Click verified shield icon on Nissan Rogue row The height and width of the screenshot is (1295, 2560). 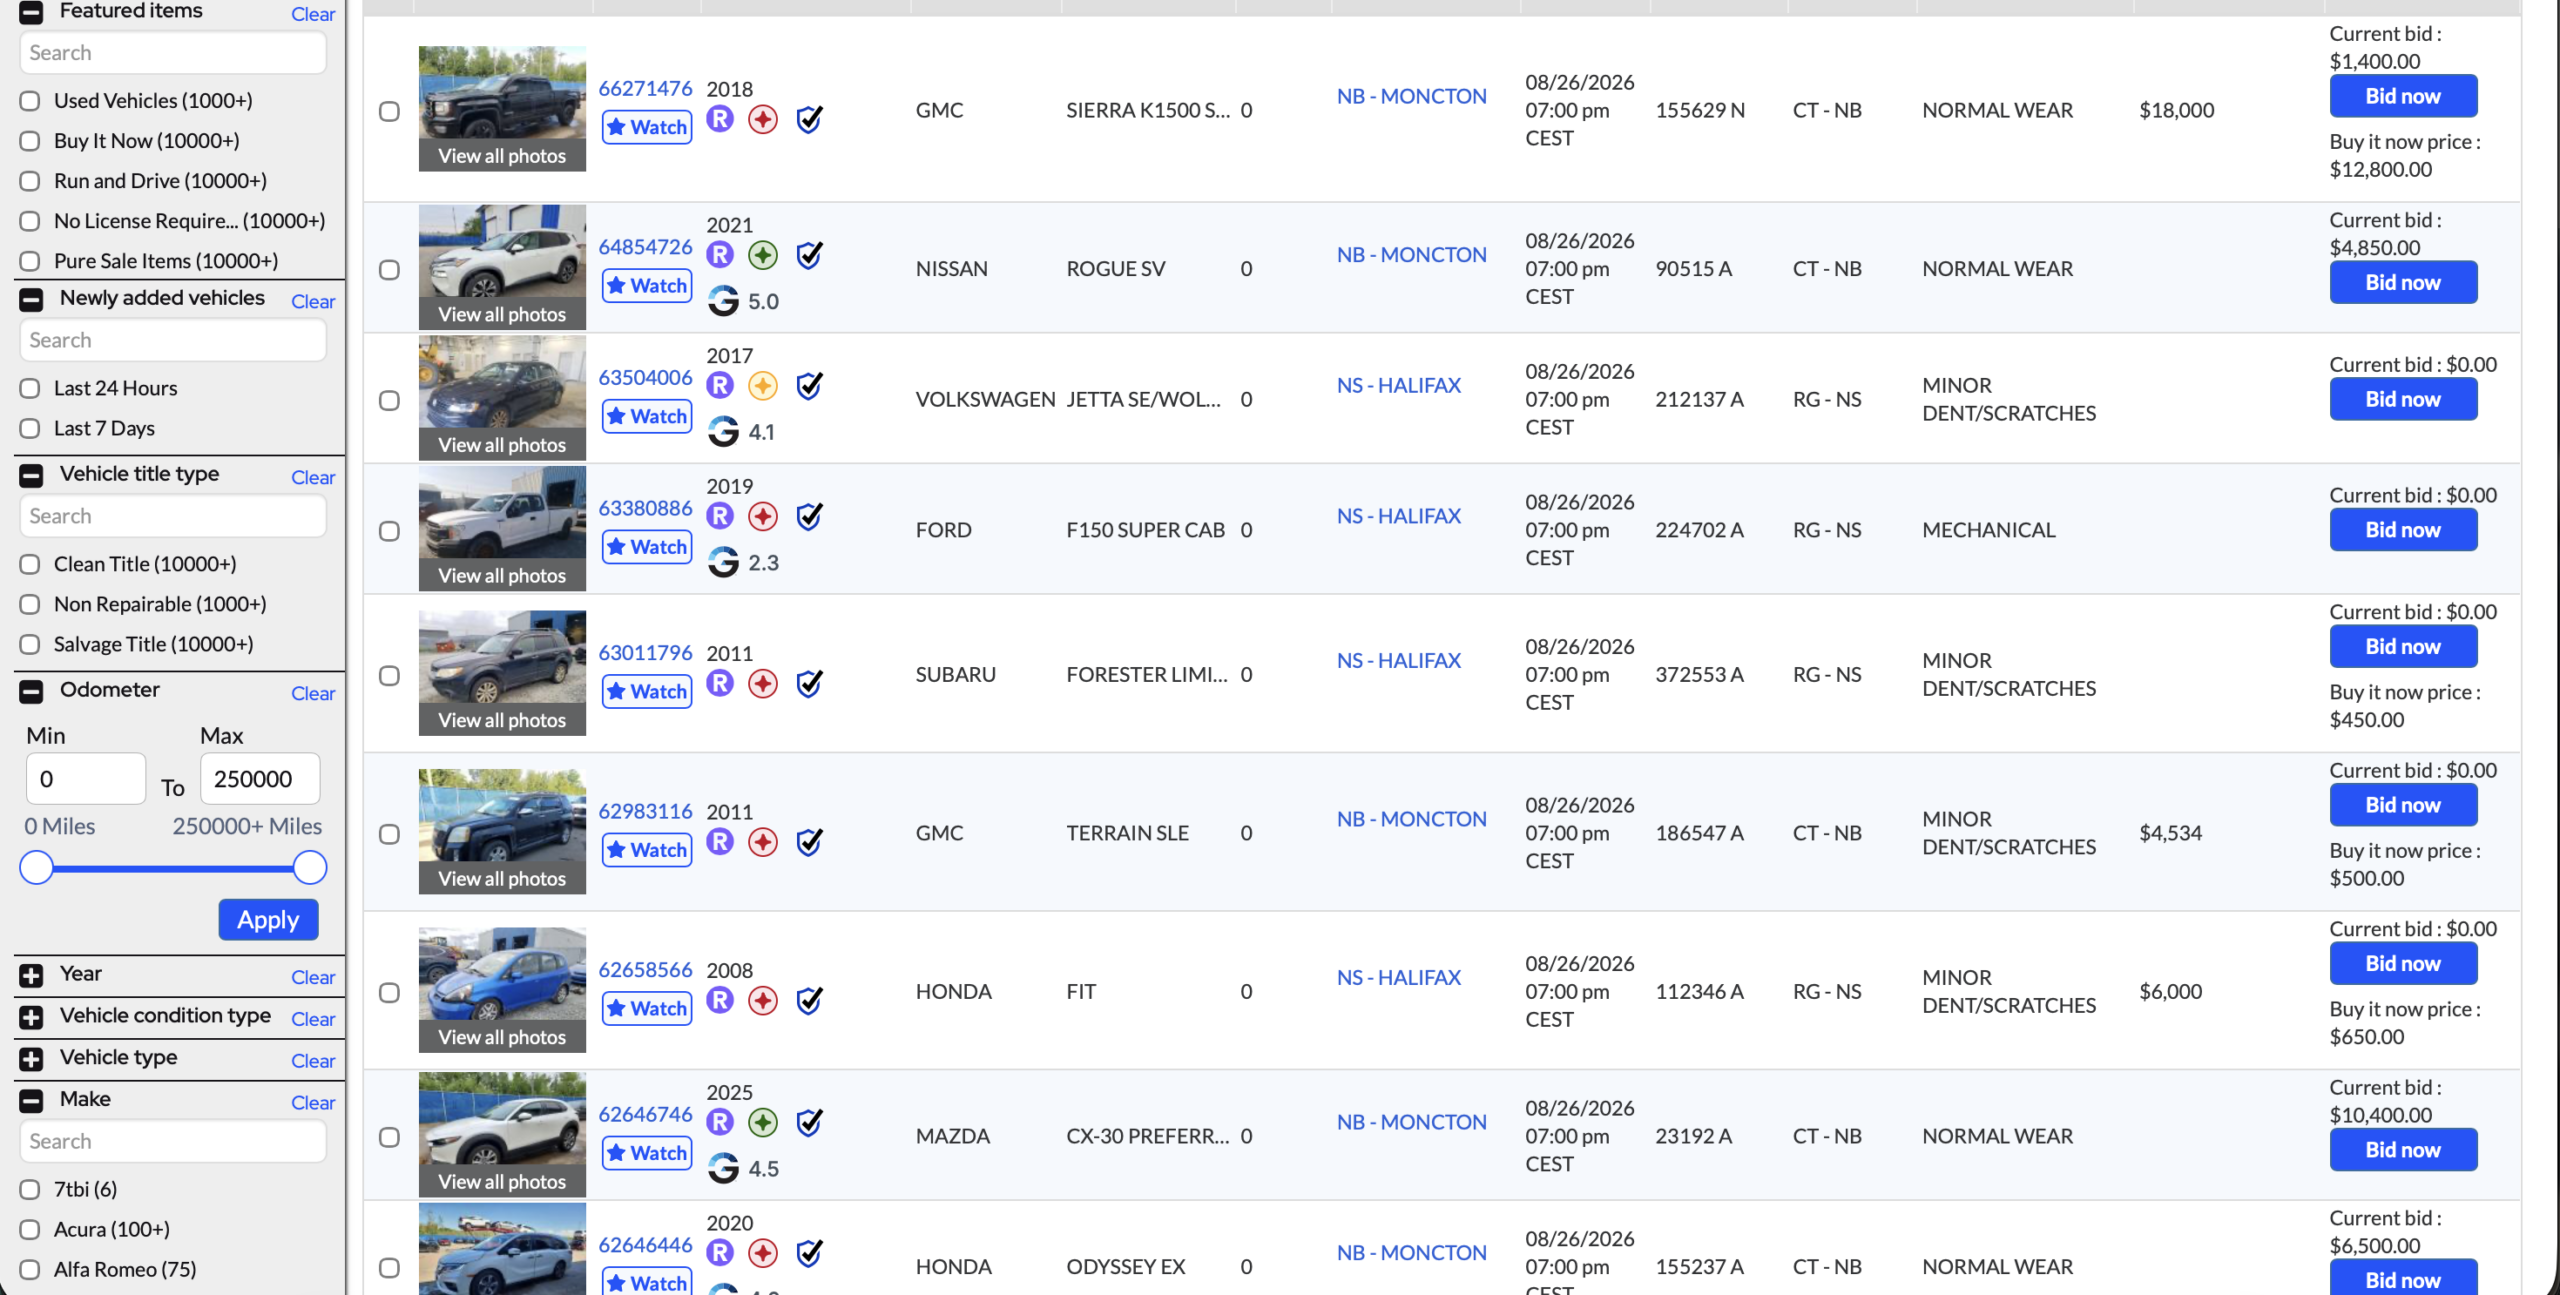click(809, 255)
